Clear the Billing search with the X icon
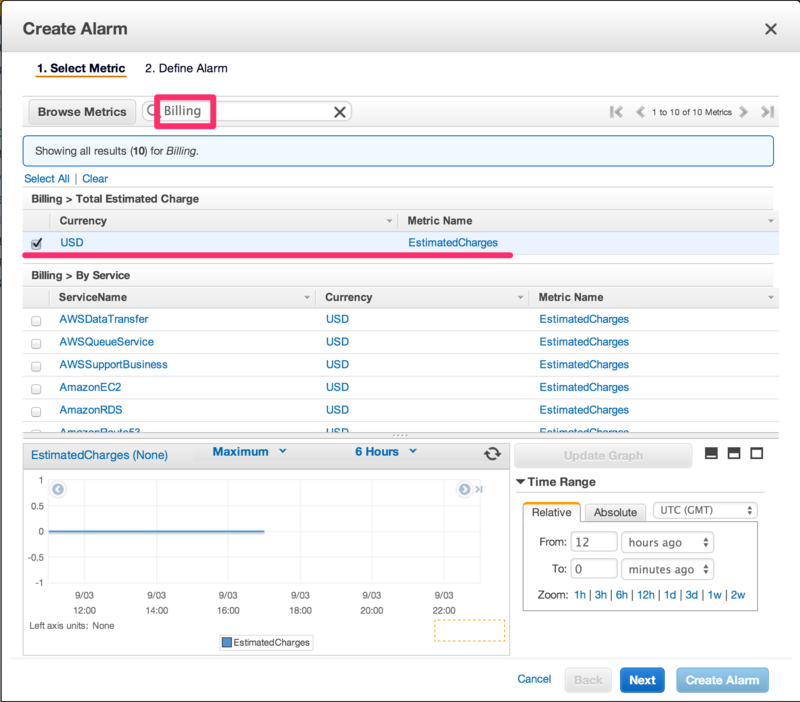The height and width of the screenshot is (702, 800). 340,112
